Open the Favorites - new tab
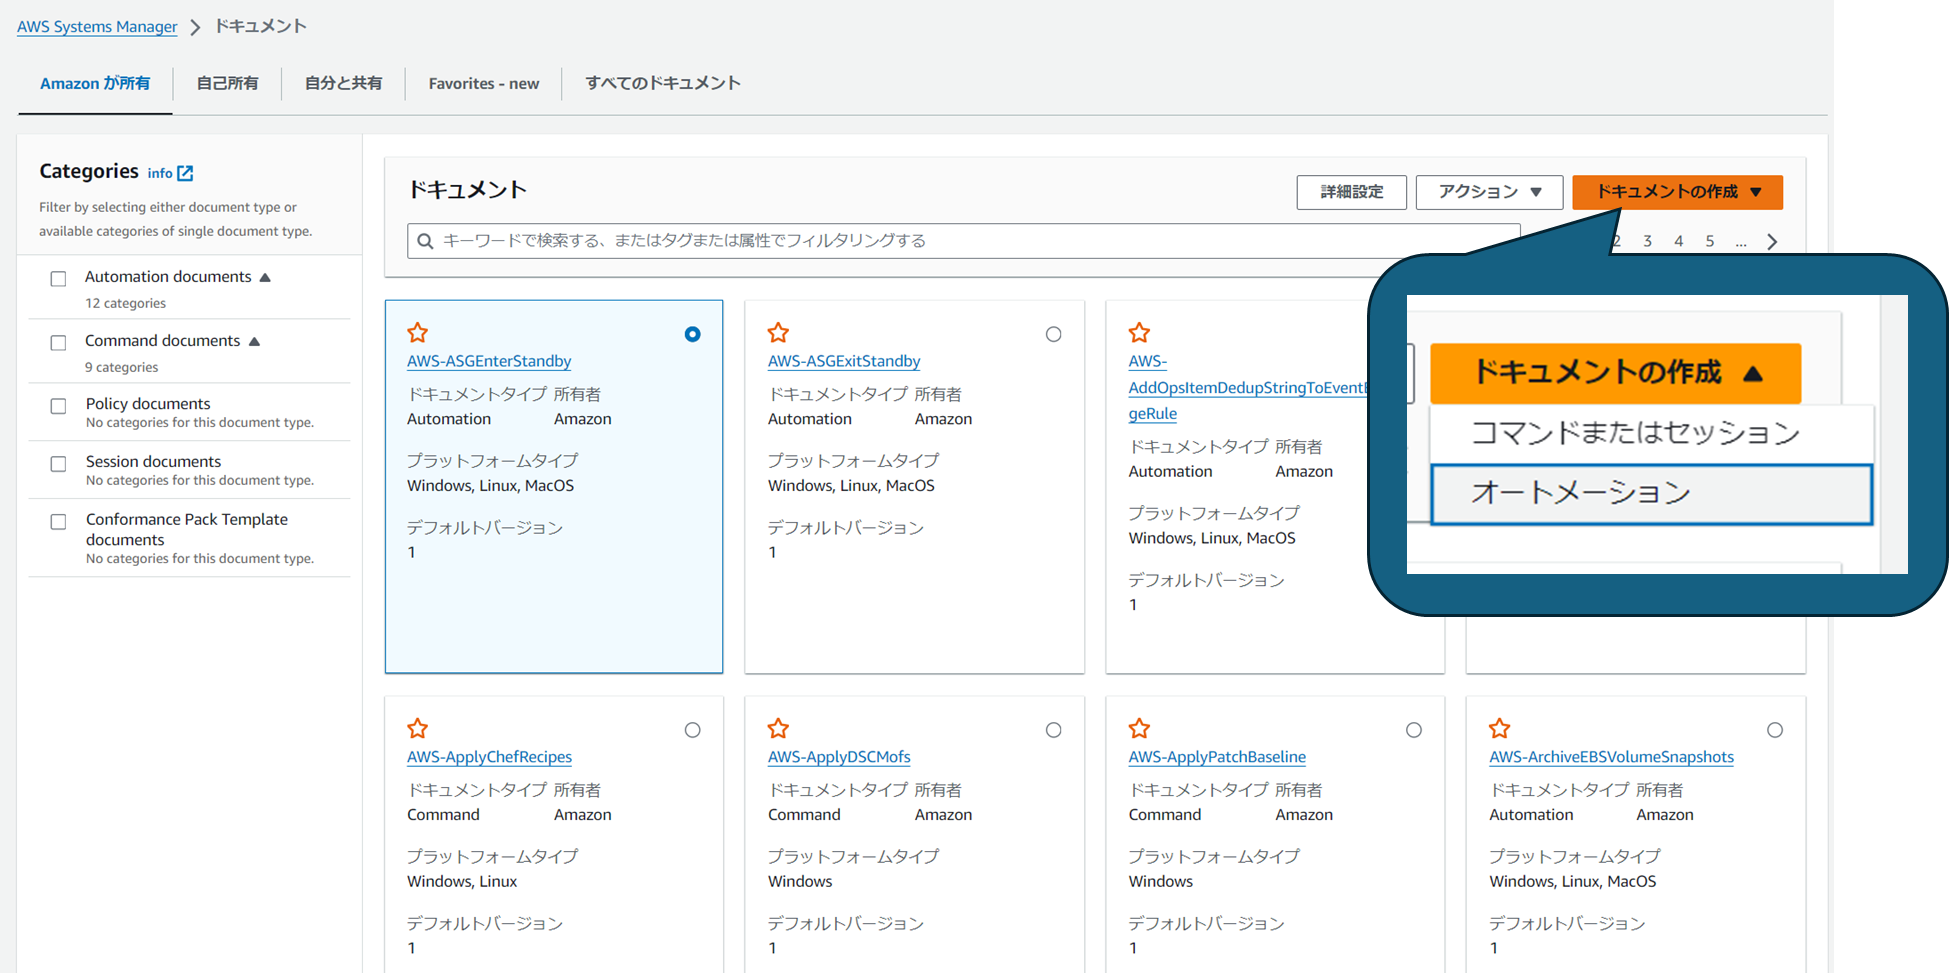The width and height of the screenshot is (1949, 973). 484,84
